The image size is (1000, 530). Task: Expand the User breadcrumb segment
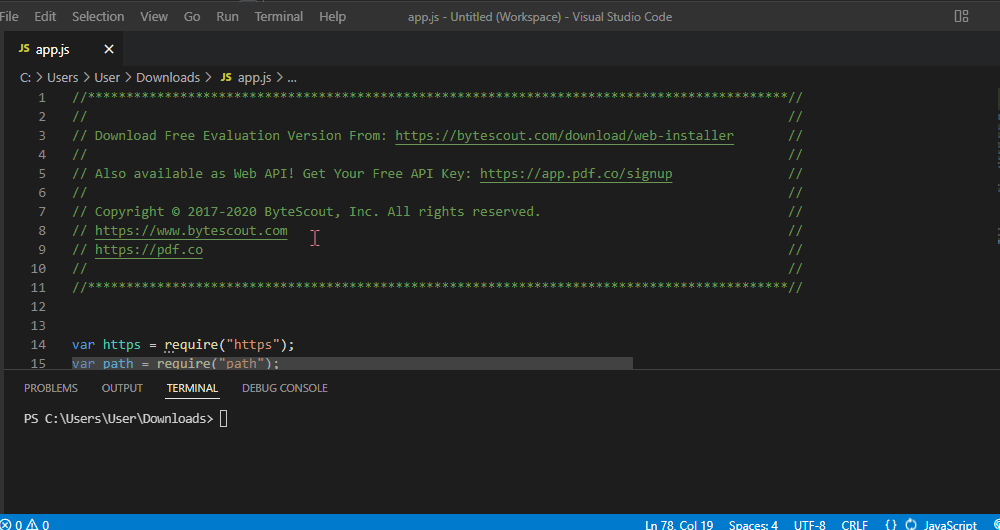coord(107,78)
